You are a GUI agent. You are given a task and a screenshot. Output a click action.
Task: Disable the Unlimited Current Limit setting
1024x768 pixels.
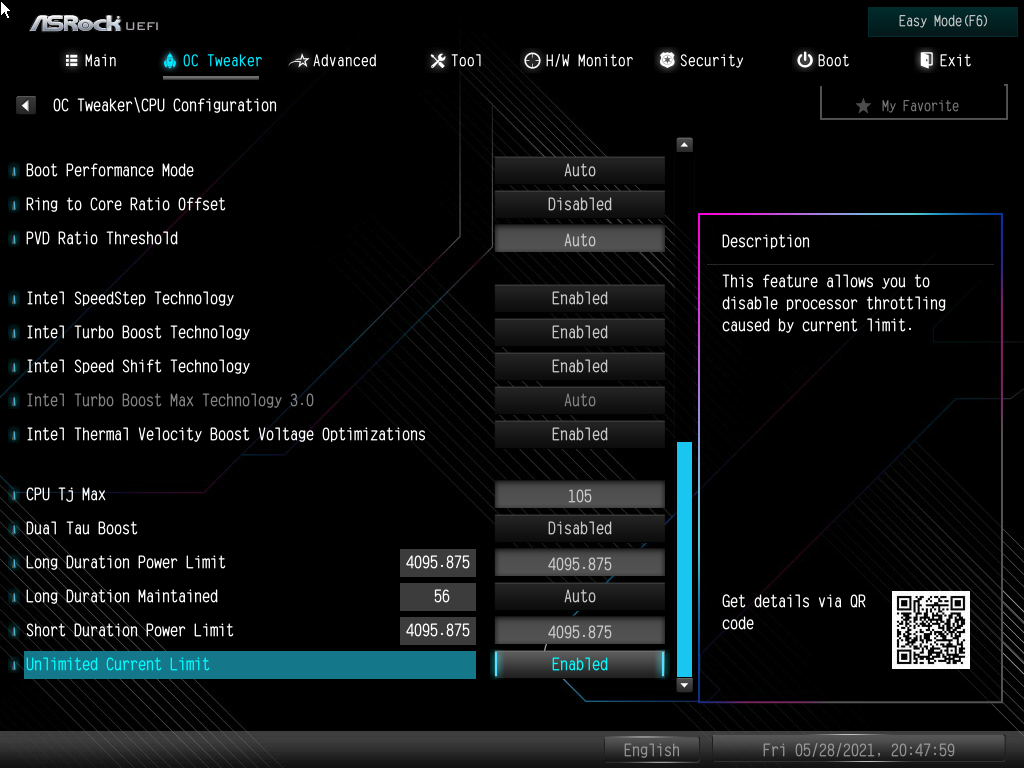click(579, 664)
